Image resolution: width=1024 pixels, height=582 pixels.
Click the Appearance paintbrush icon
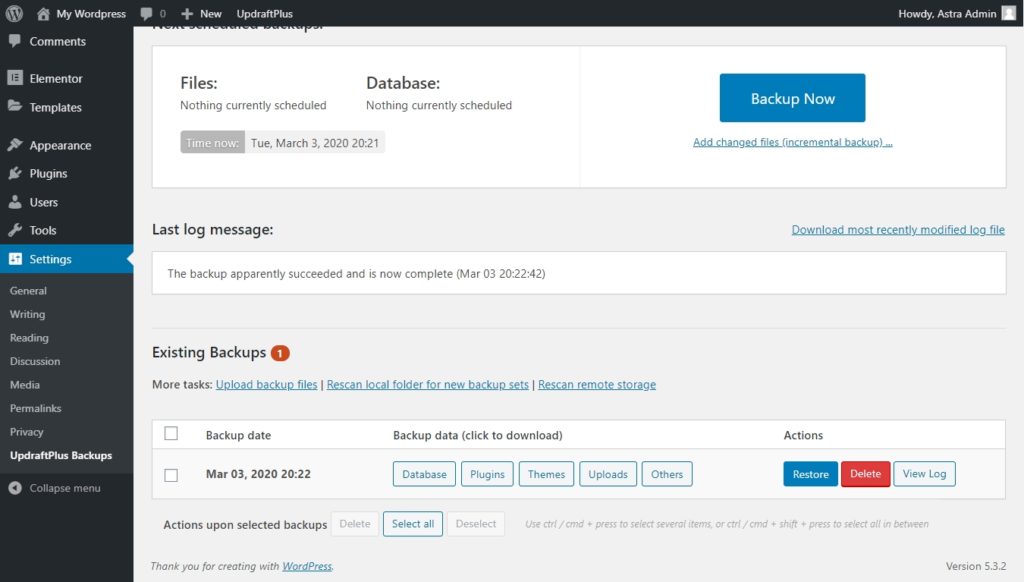click(x=15, y=144)
